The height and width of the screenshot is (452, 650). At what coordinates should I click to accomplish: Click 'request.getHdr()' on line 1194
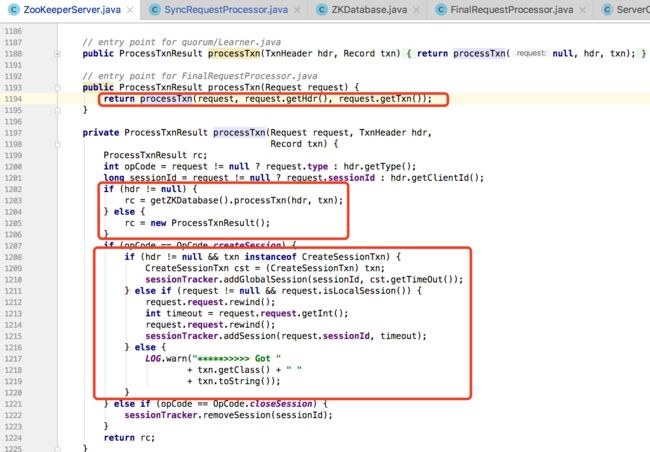click(287, 99)
